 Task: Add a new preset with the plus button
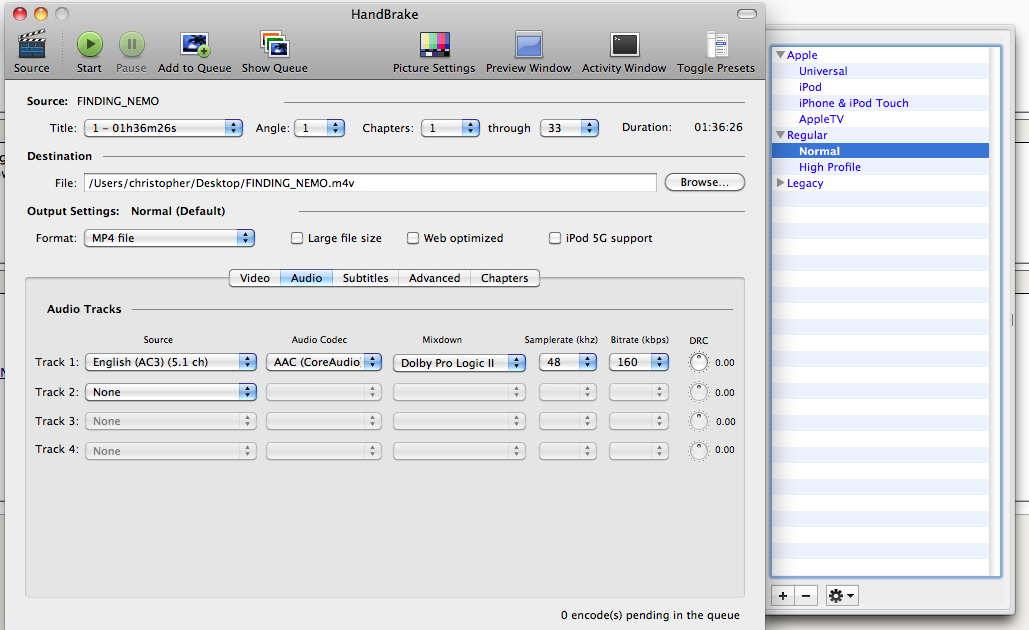pos(783,596)
